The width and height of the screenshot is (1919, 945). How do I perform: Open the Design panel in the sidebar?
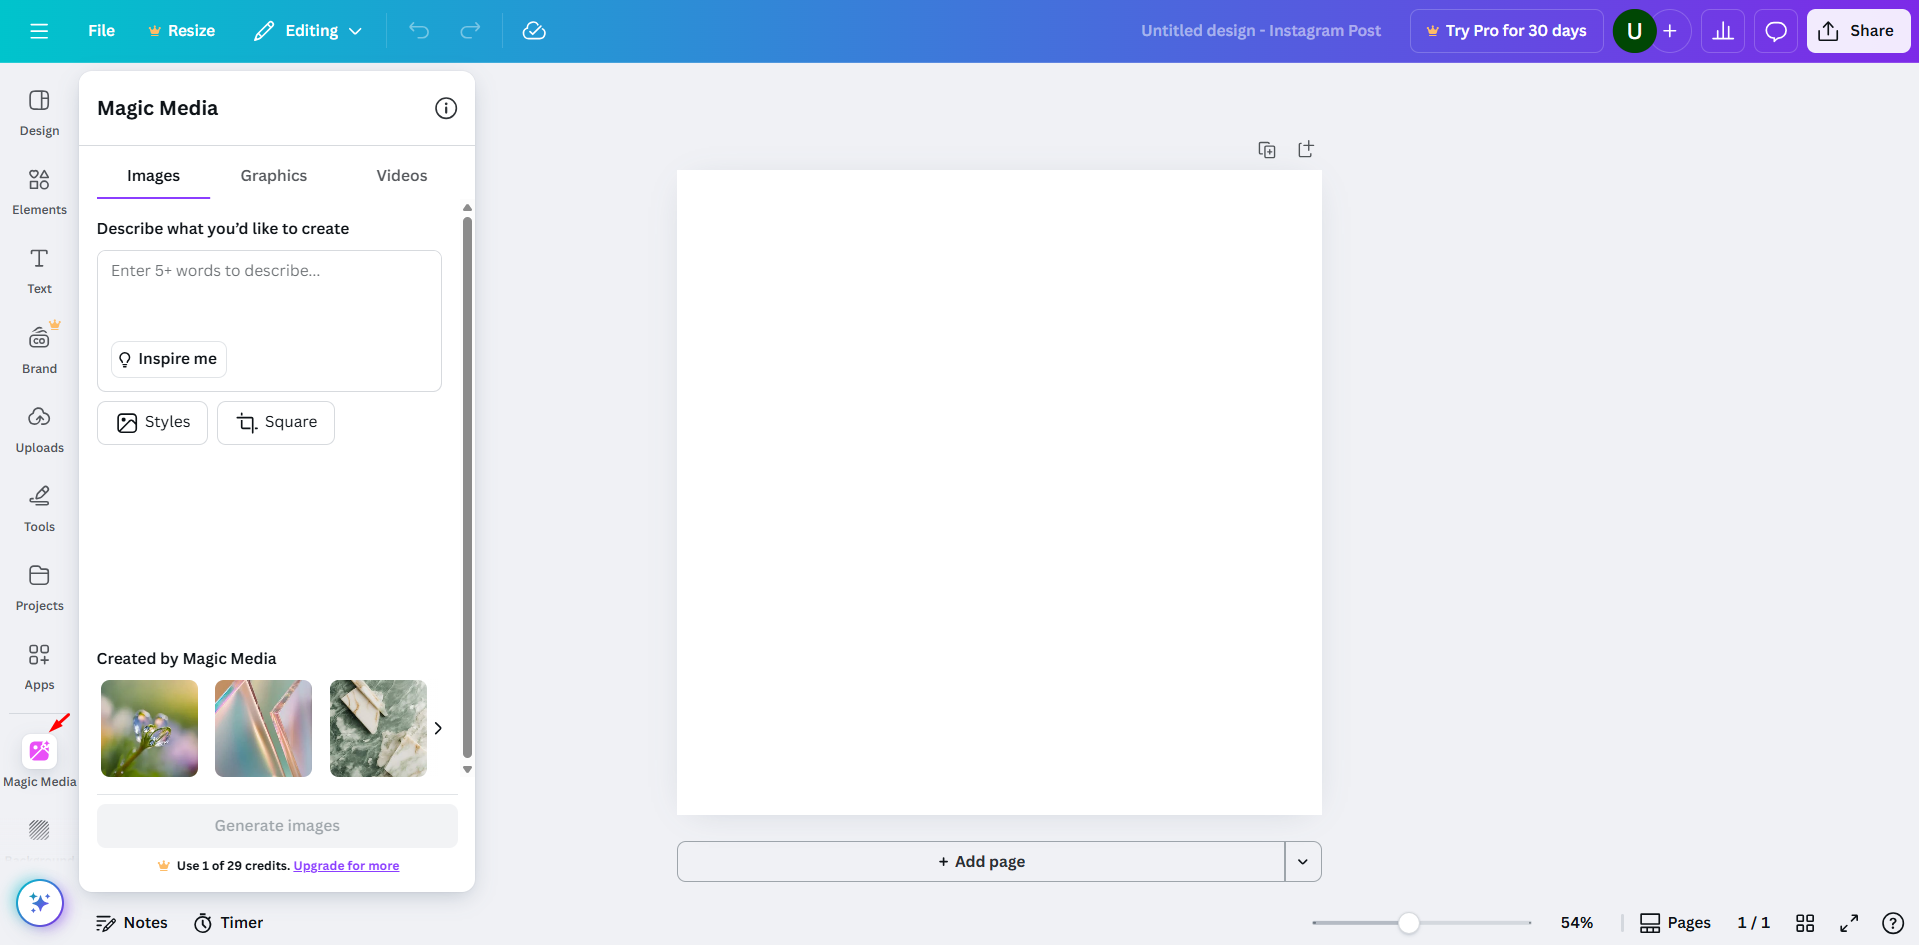tap(38, 111)
